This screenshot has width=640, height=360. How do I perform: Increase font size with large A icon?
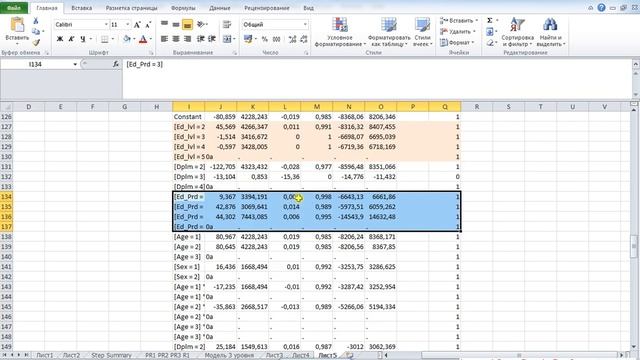tap(137, 25)
